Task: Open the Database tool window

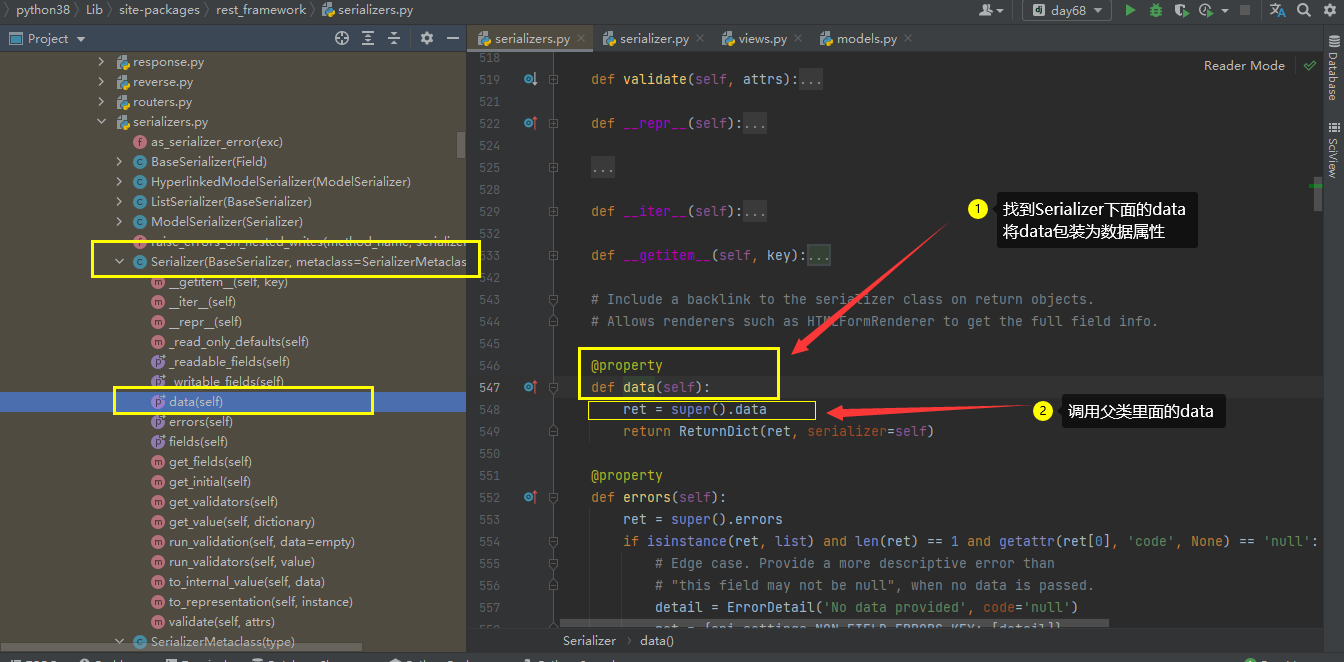Action: click(x=1332, y=66)
